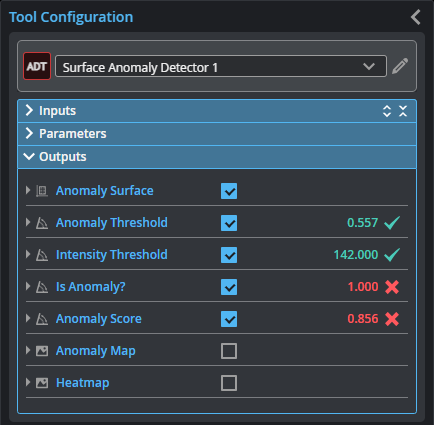The height and width of the screenshot is (425, 434).
Task: Click red X fail icon for Anomaly Score
Action: click(392, 319)
